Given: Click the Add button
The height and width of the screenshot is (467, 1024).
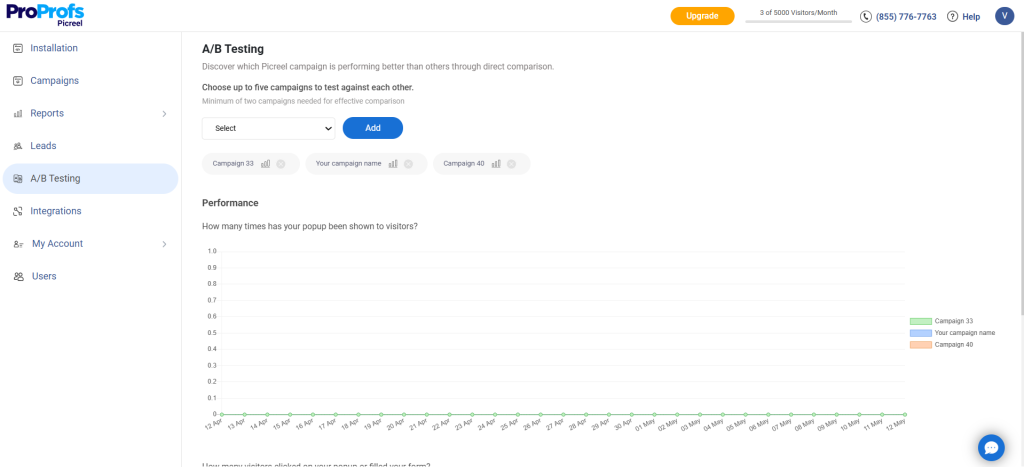Looking at the screenshot, I should pos(372,128).
